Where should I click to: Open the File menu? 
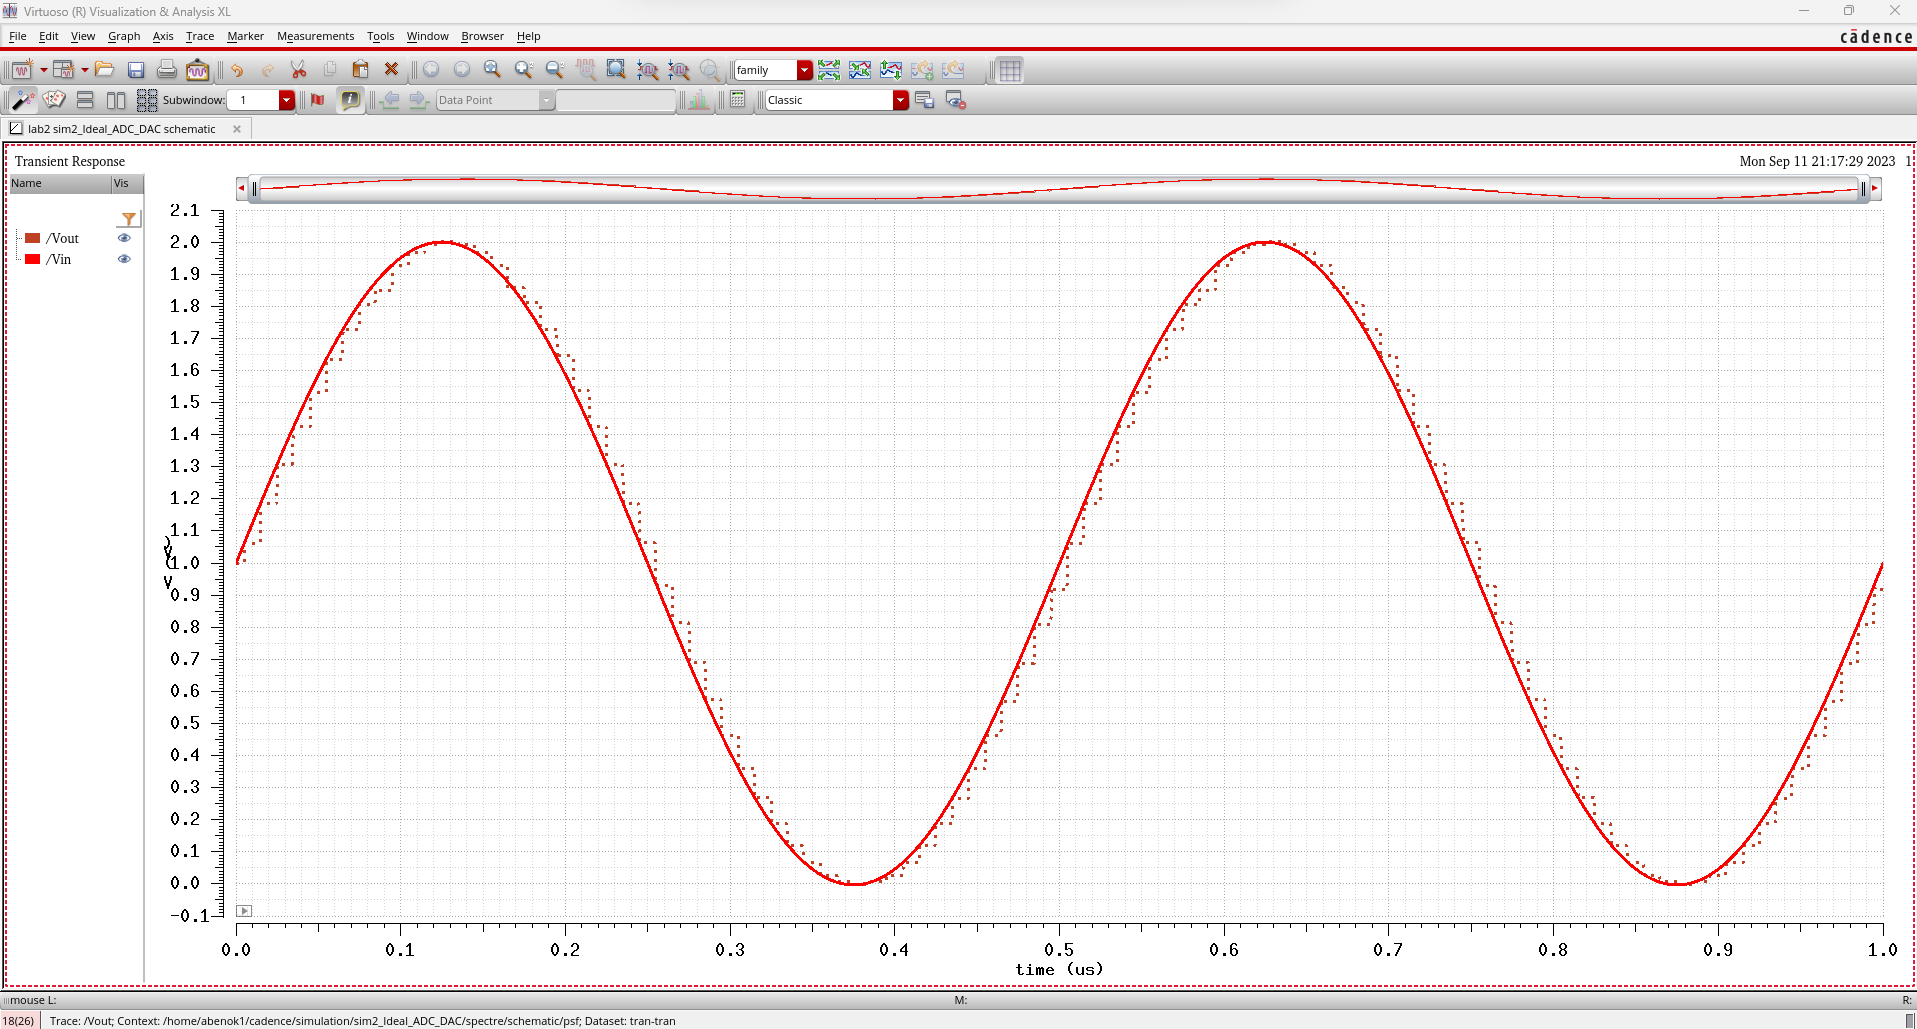pyautogui.click(x=18, y=36)
